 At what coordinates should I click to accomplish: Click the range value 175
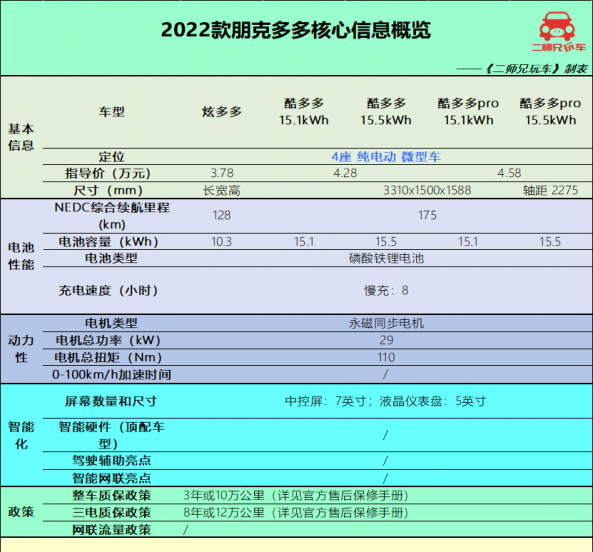tap(427, 215)
